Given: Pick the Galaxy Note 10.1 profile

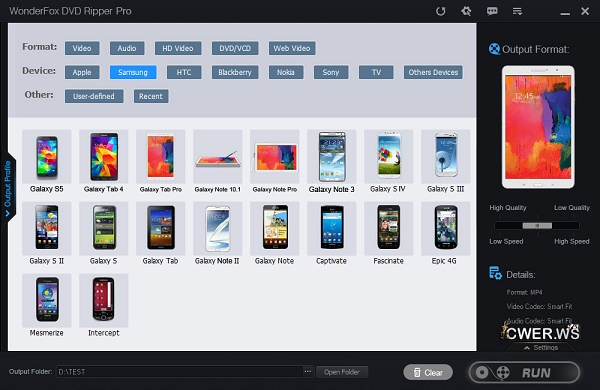Looking at the screenshot, I should point(218,162).
